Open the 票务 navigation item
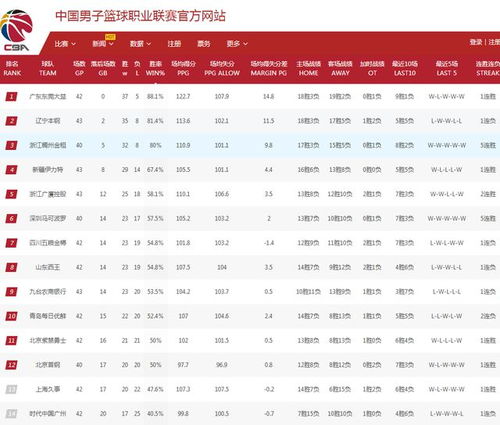The width and height of the screenshot is (500, 425). [204, 44]
